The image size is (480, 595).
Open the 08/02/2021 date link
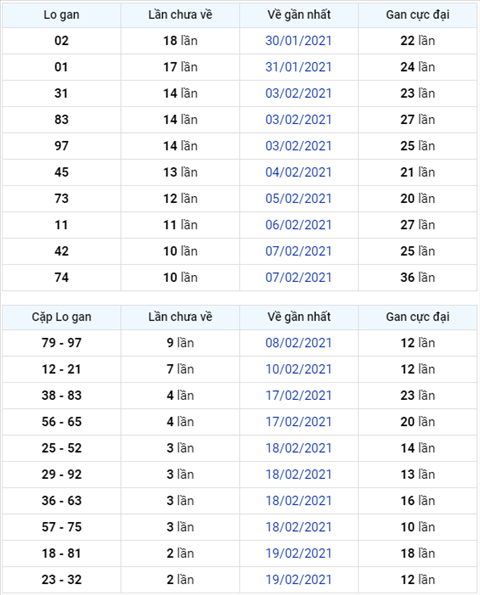coord(298,343)
